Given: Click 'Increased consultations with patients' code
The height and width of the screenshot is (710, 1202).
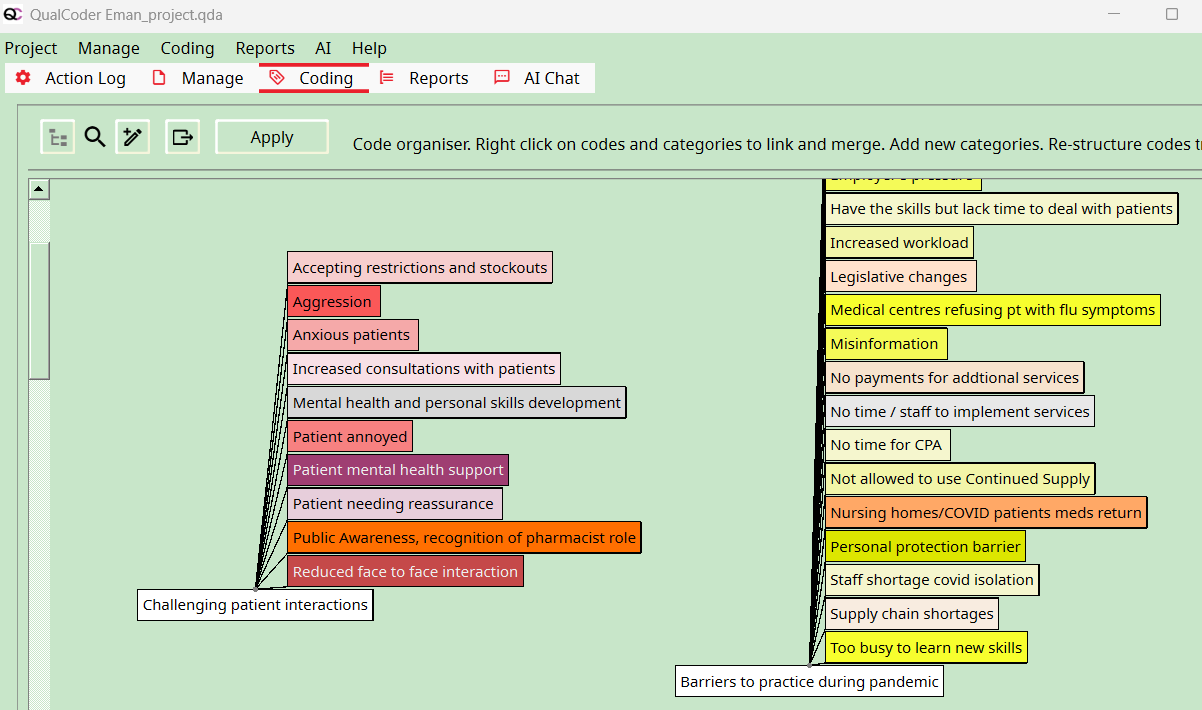Looking at the screenshot, I should 424,369.
